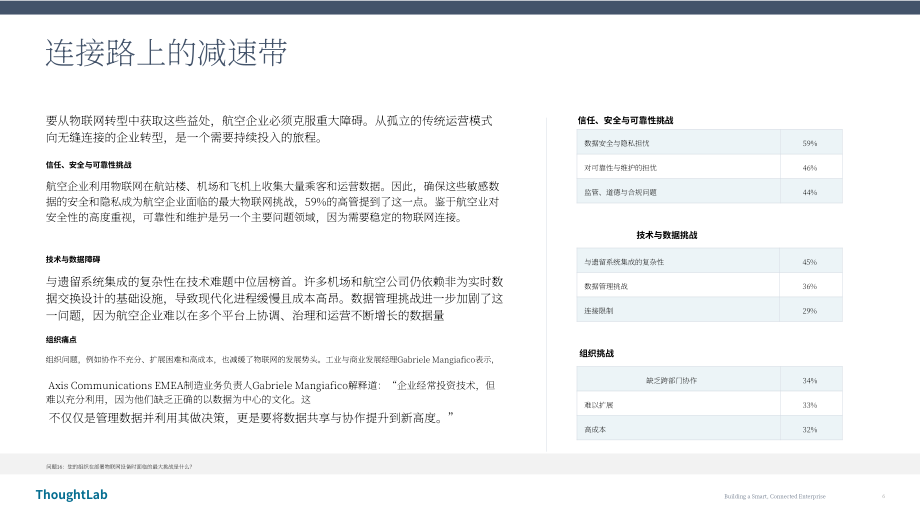Click footer text "Building a Smart, Connected Enterprise"

tap(774, 496)
